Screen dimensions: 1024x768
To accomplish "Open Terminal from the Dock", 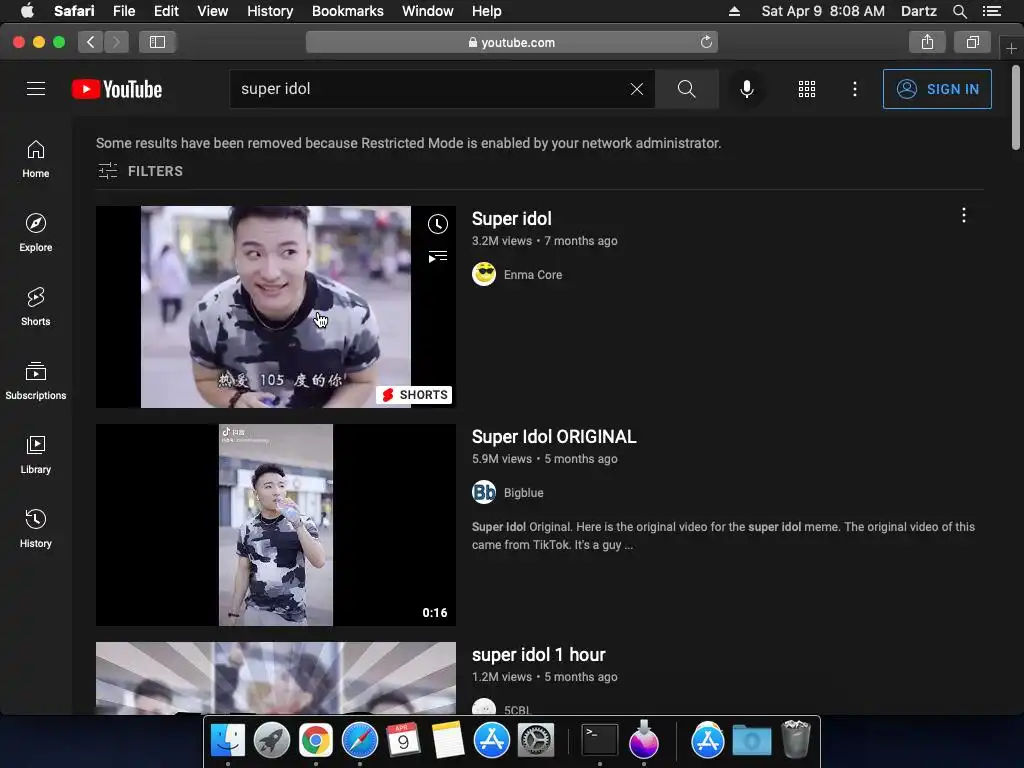I will 600,740.
